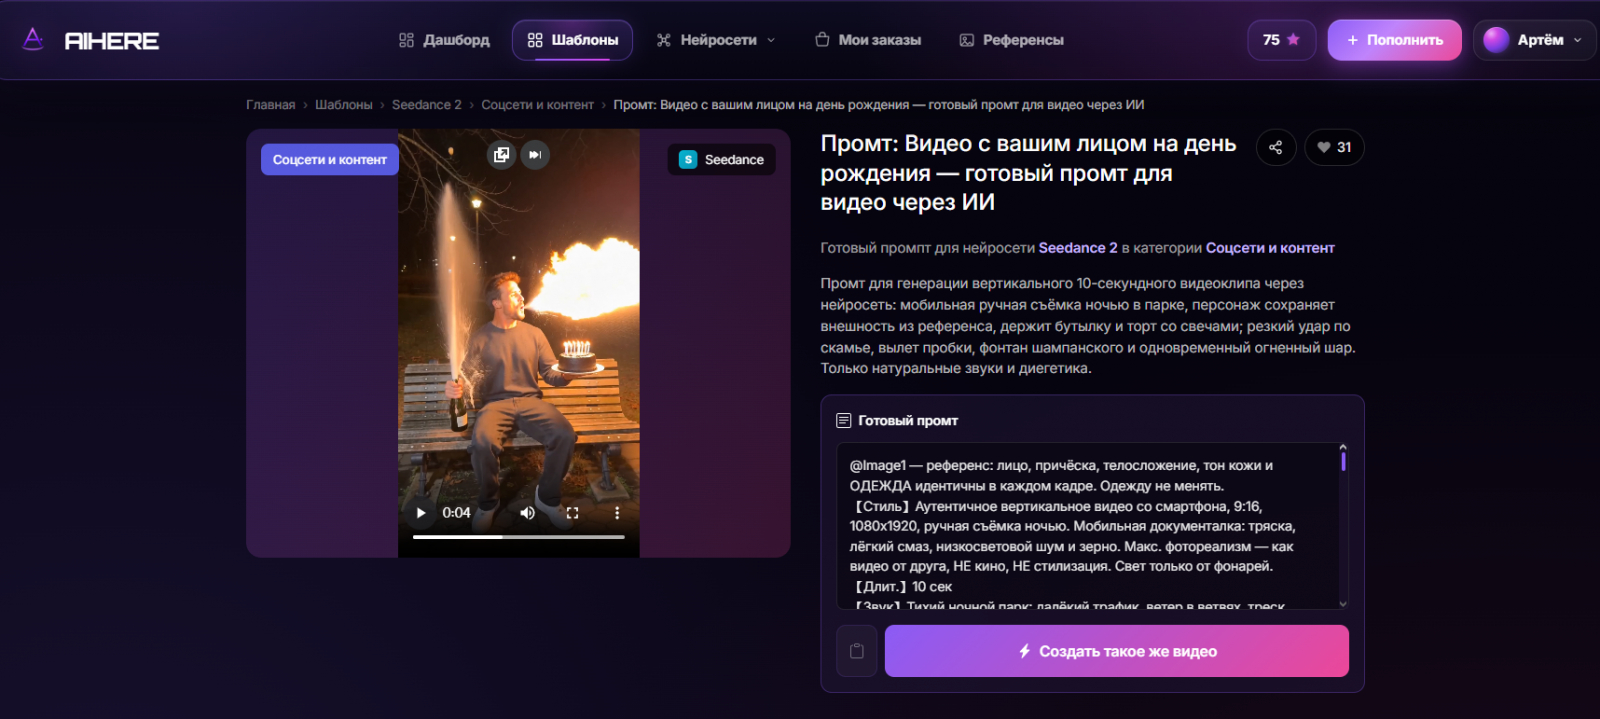Click the prompt scrollbar thumb

point(1343,461)
